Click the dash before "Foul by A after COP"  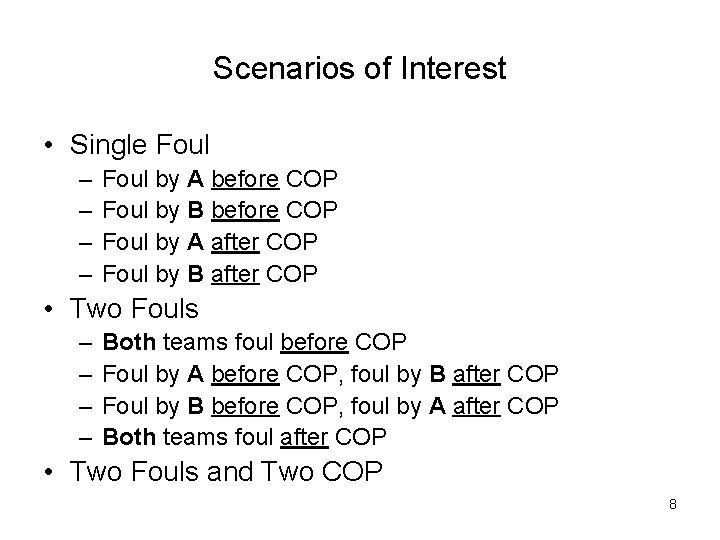[x=79, y=242]
